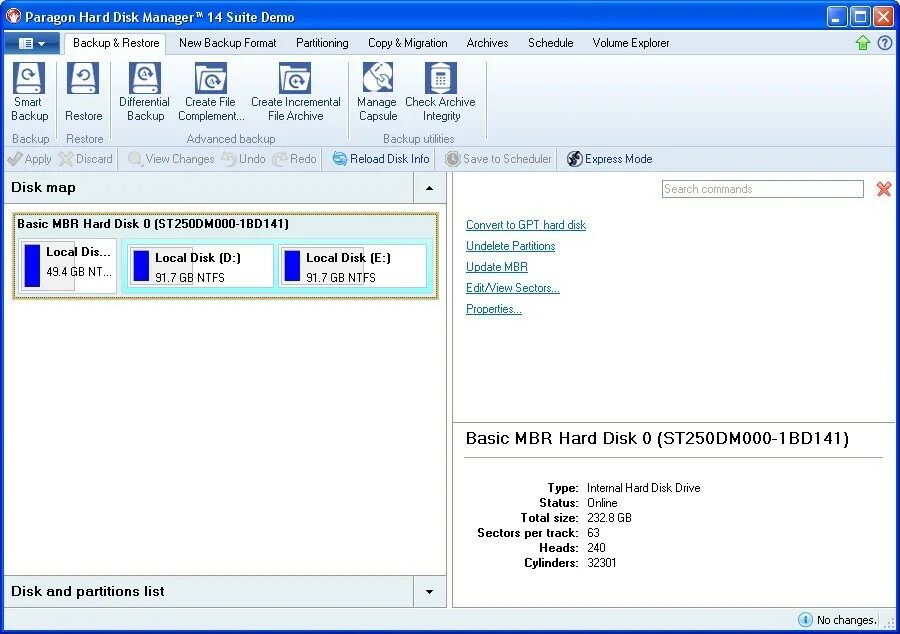Open disk Properties link

[494, 309]
